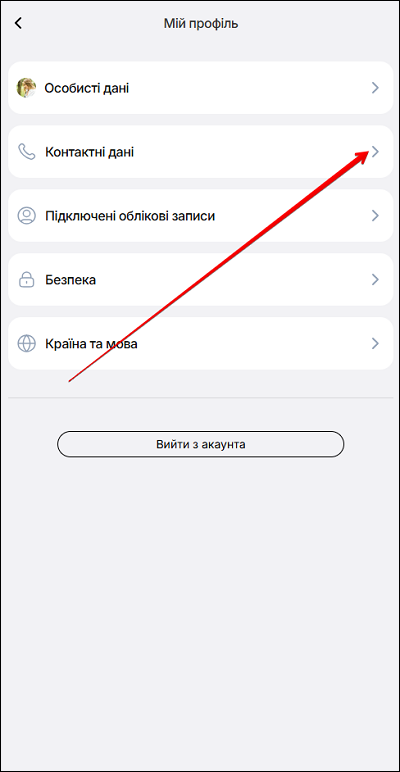The height and width of the screenshot is (772, 400).
Task: Click the user account circle icon
Action: click(x=27, y=216)
